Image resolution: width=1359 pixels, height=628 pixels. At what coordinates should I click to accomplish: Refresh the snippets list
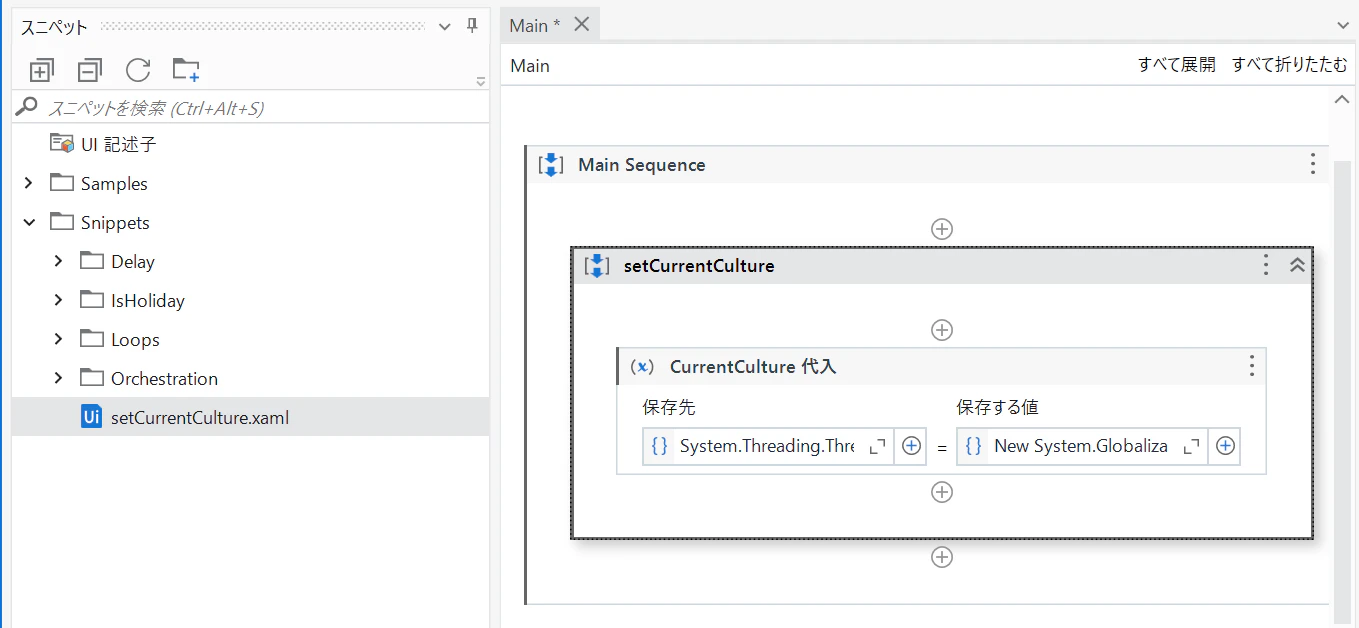pyautogui.click(x=138, y=70)
